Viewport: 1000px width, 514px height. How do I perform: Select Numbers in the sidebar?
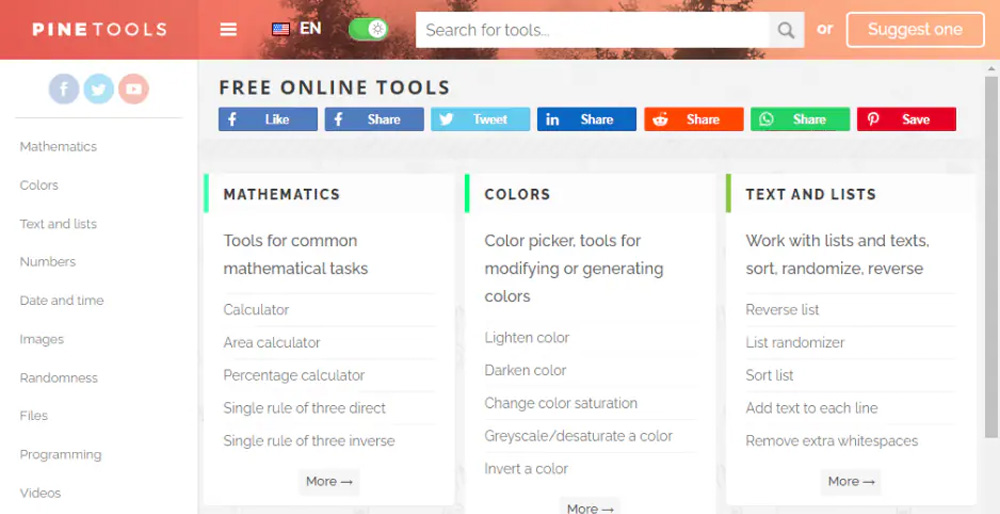48,261
